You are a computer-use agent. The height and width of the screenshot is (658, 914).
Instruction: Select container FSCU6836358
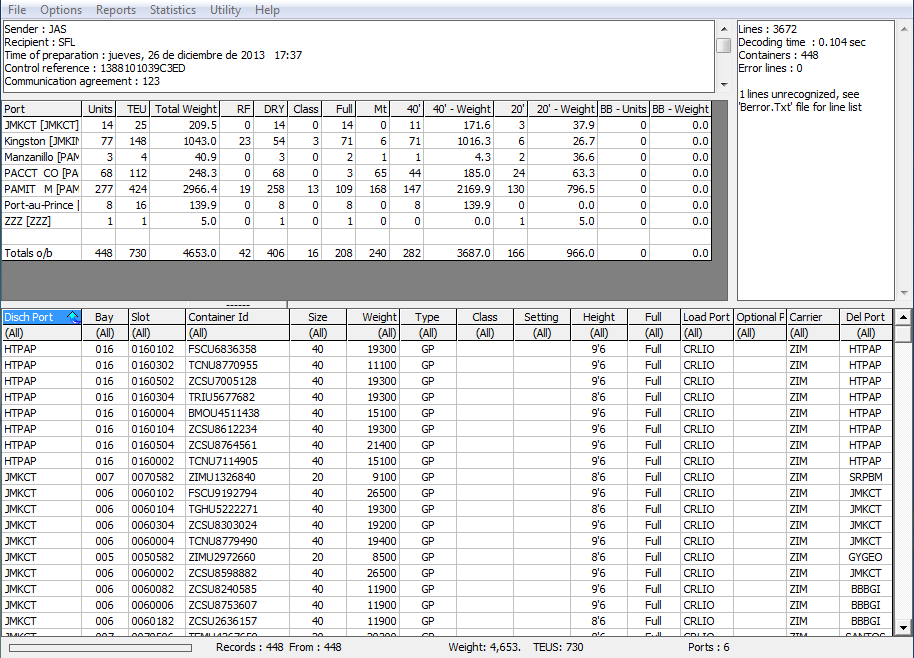coord(222,349)
